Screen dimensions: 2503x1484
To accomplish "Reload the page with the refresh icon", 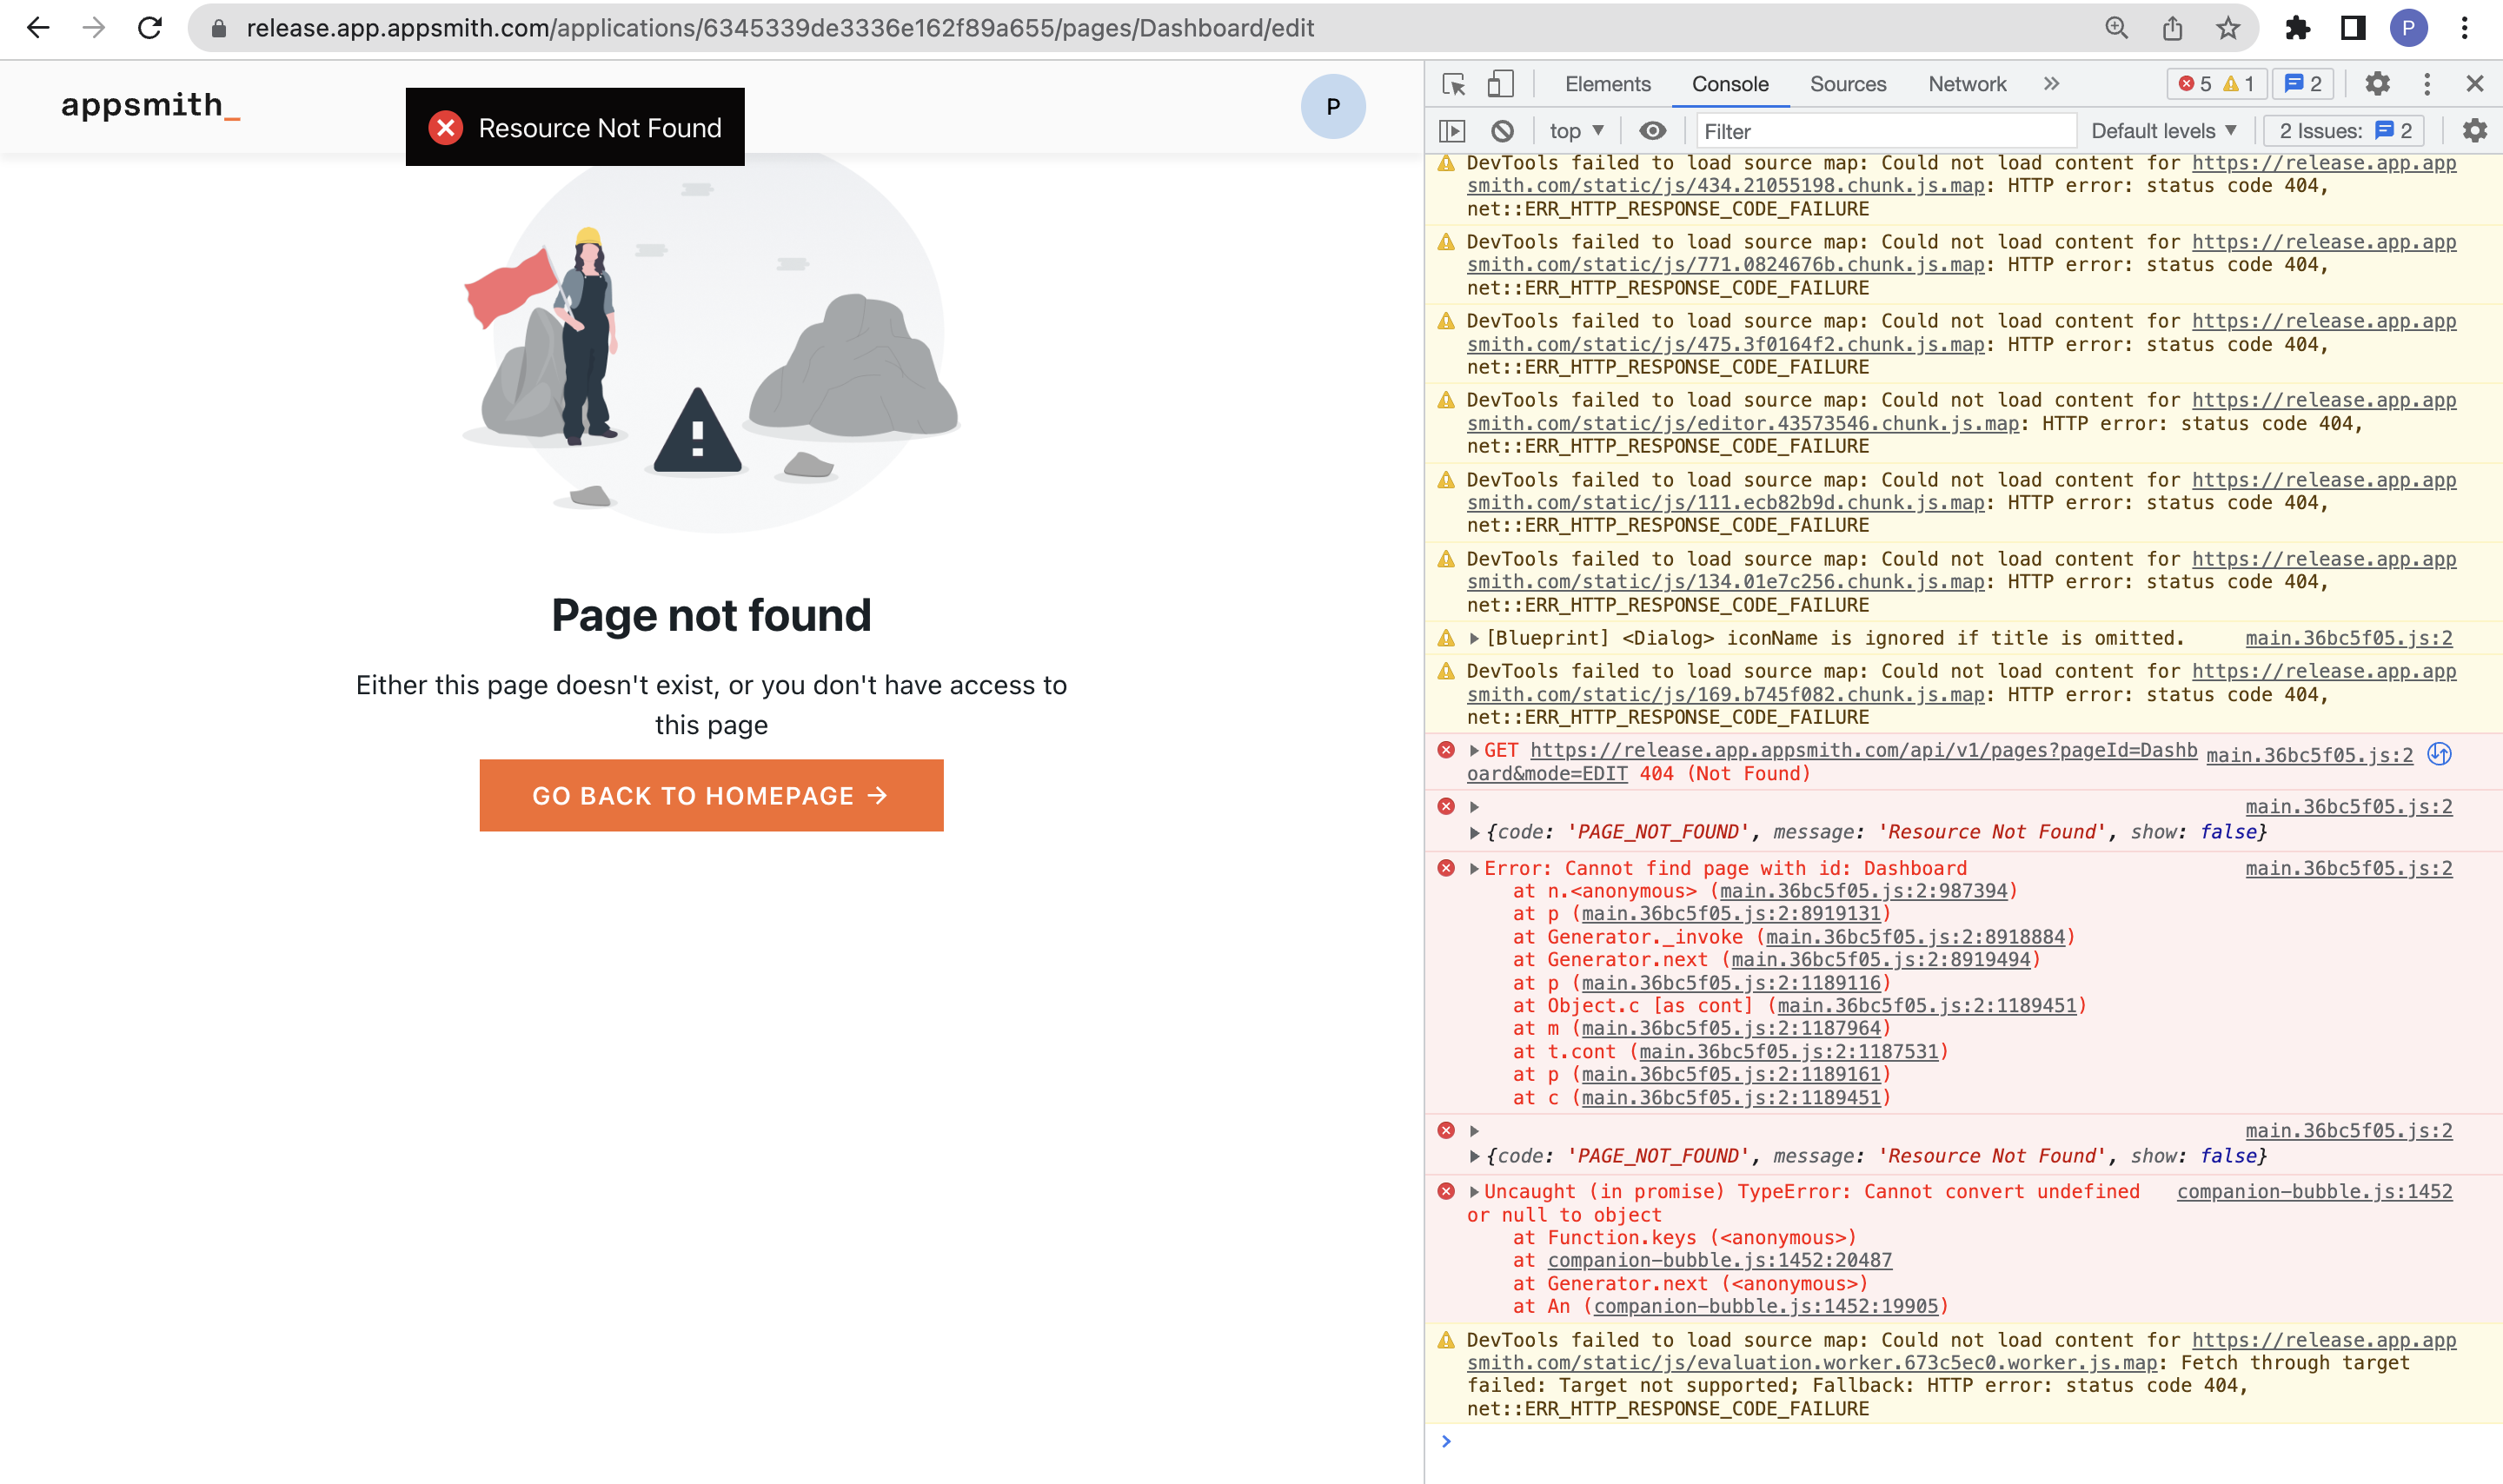I will [150, 28].
